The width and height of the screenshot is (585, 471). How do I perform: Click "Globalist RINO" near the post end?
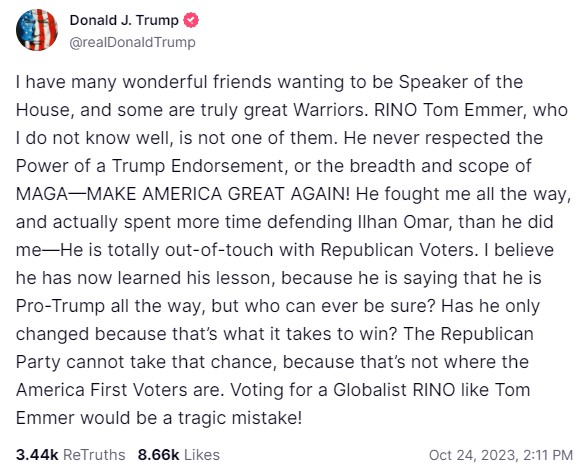click(394, 390)
